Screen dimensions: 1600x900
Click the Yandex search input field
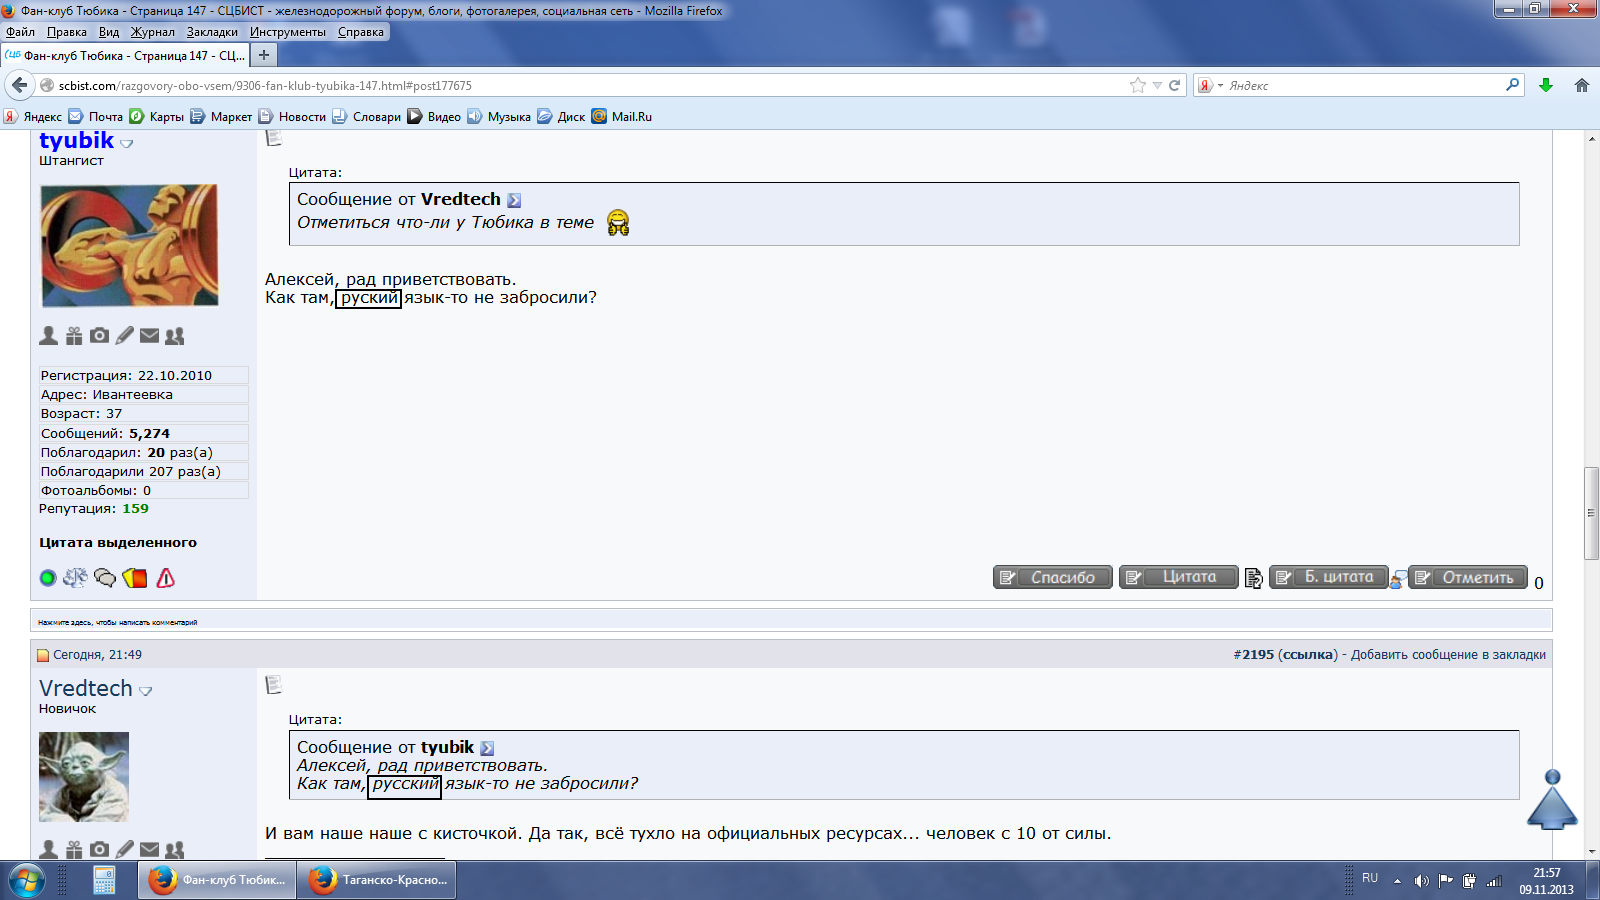pyautogui.click(x=1360, y=86)
